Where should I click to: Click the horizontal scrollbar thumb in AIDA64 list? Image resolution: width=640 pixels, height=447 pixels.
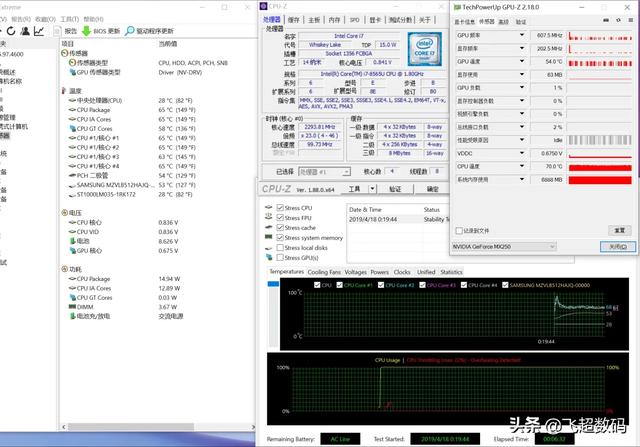pos(131,427)
